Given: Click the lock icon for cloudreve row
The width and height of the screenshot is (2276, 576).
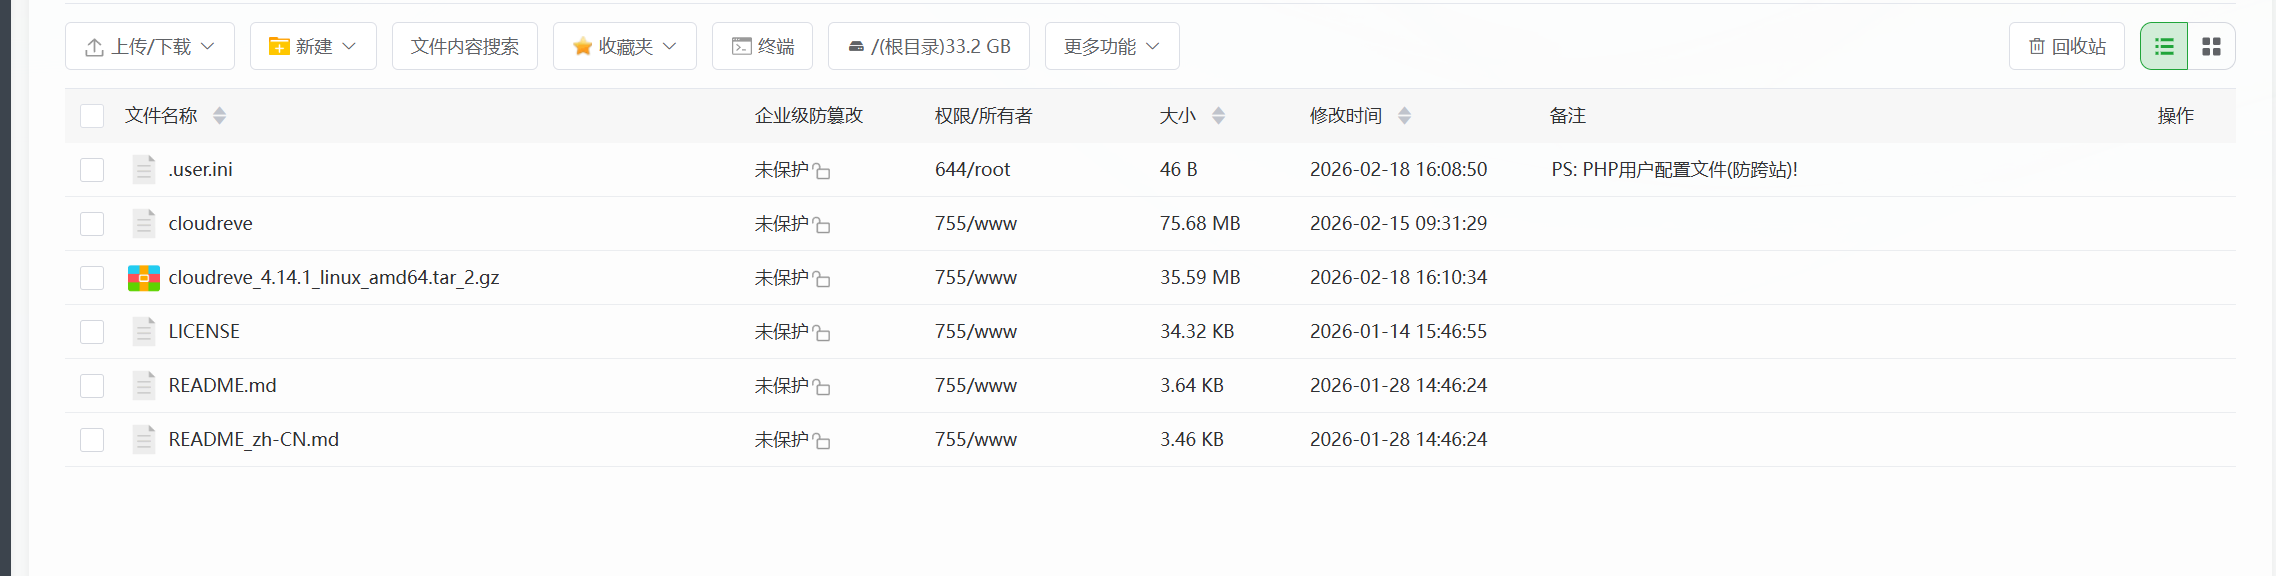Looking at the screenshot, I should [822, 225].
